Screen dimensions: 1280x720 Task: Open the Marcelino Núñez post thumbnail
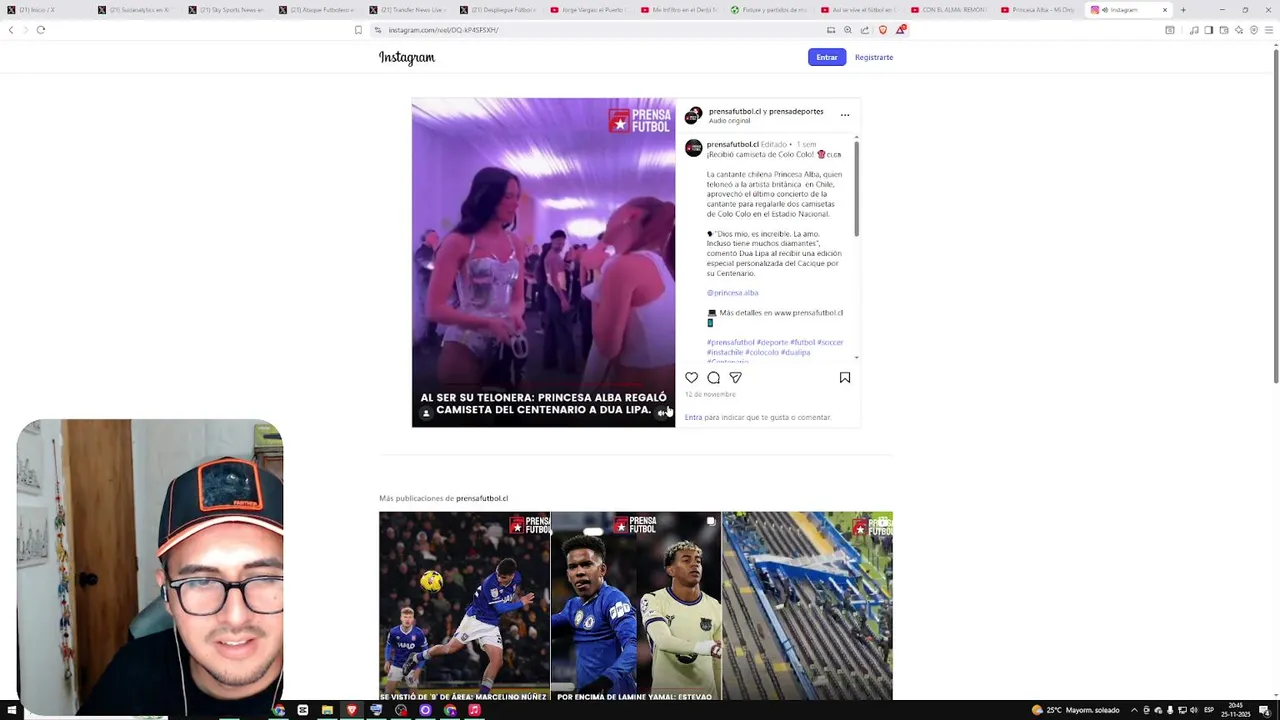[464, 606]
